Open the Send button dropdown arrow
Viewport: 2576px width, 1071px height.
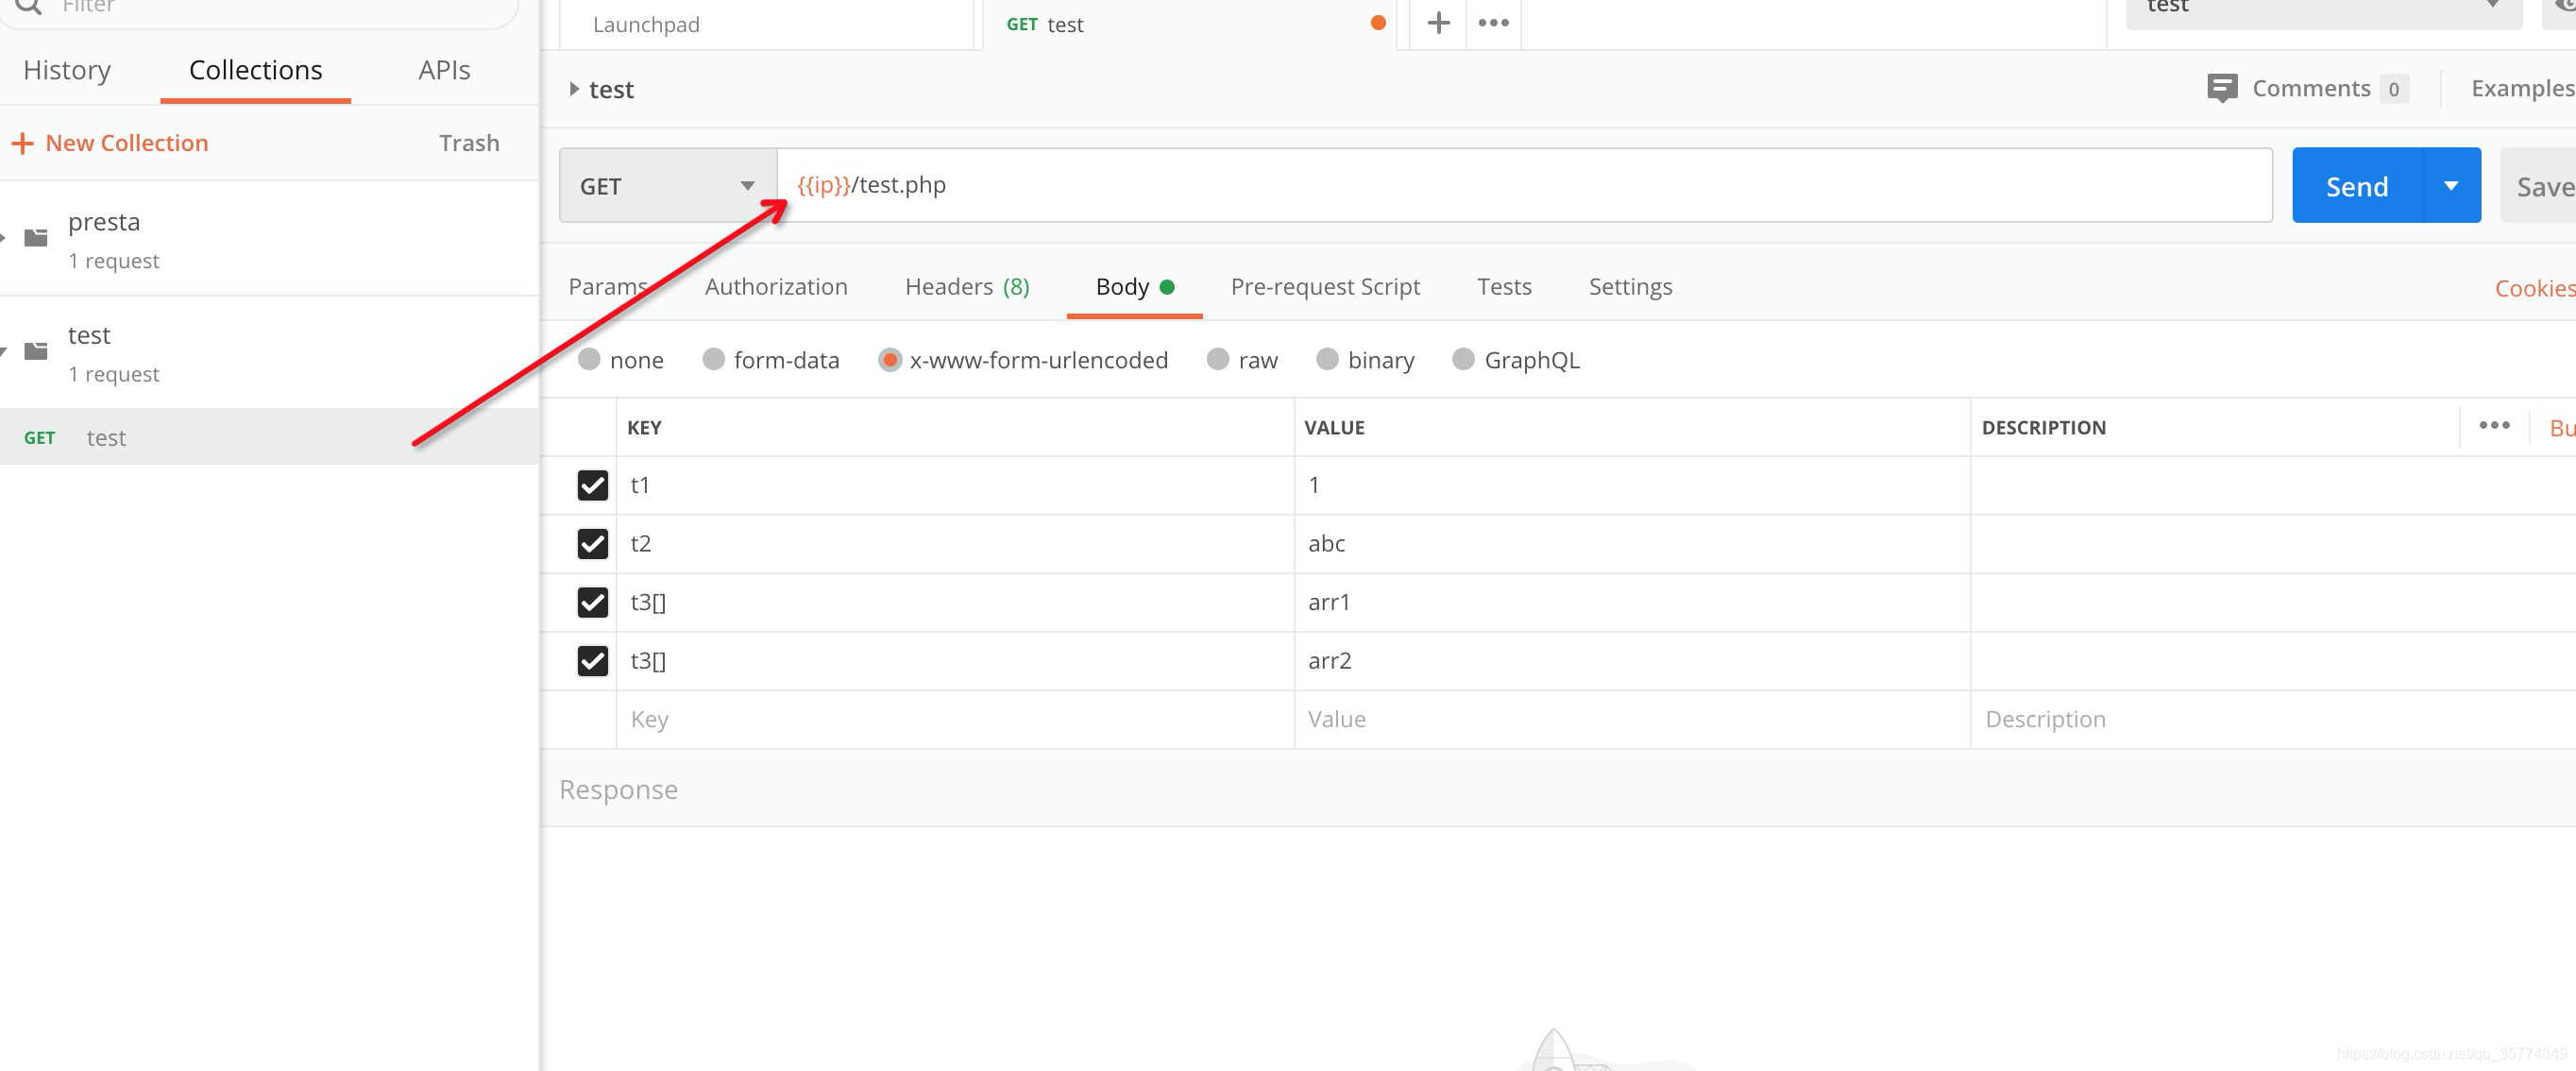point(2451,186)
